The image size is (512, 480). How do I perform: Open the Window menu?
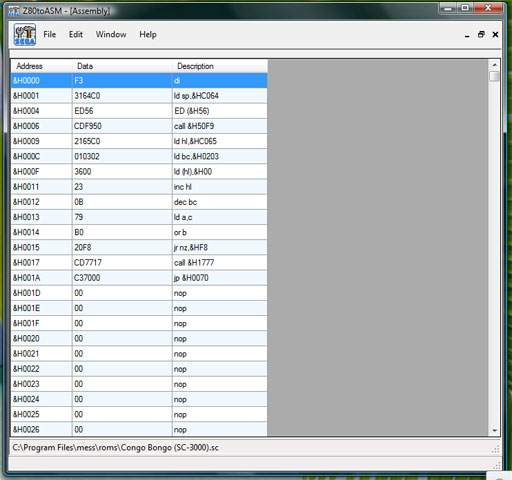point(111,34)
